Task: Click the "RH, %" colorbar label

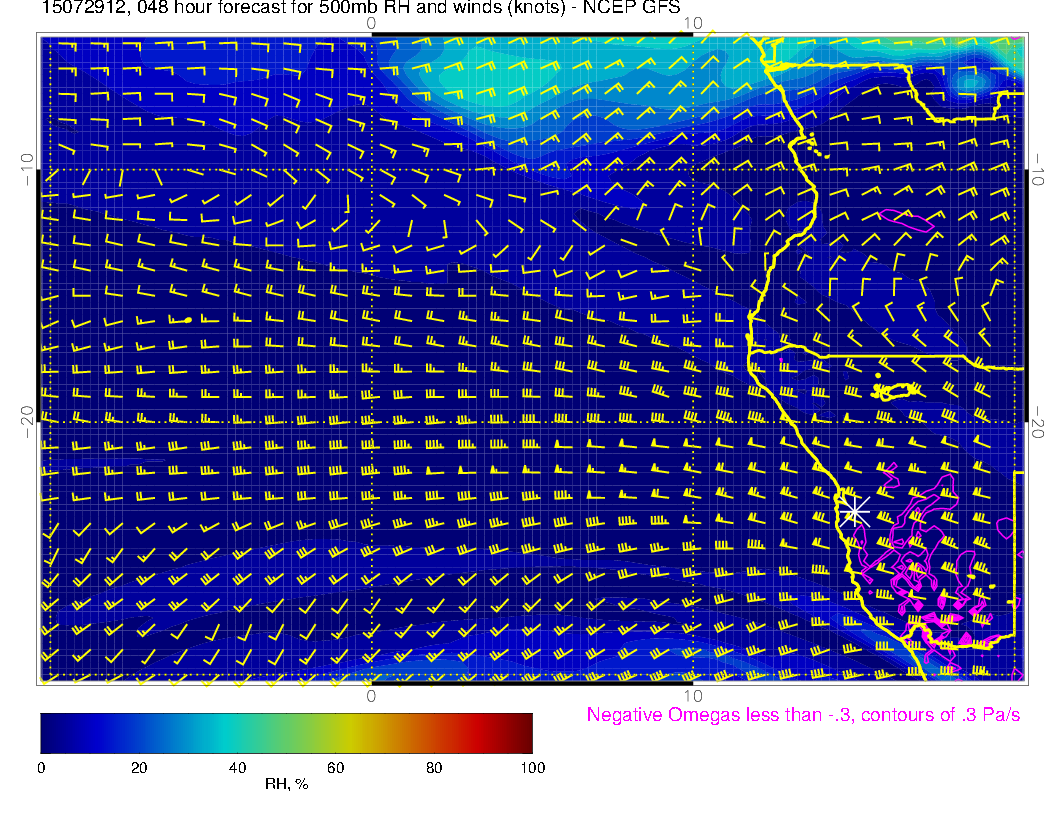Action: [x=286, y=784]
